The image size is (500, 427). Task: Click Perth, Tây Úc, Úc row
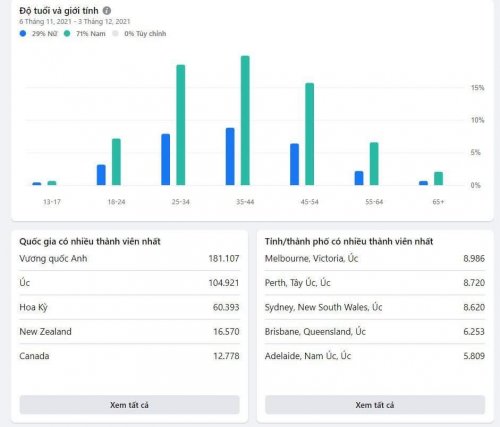coord(375,283)
